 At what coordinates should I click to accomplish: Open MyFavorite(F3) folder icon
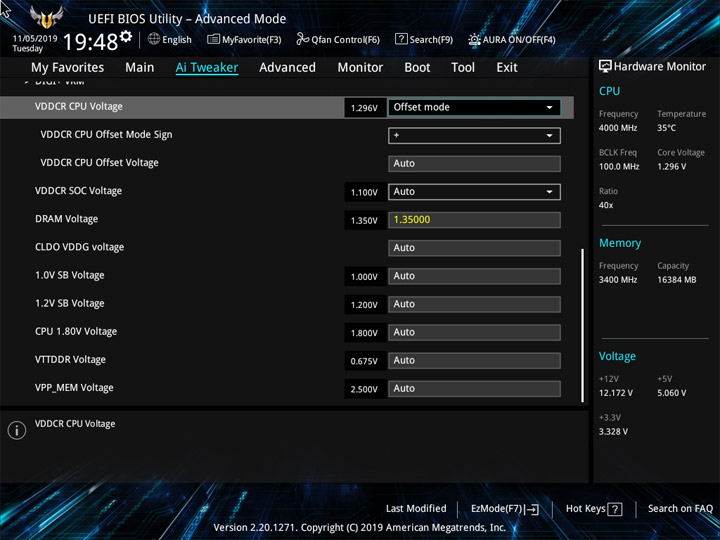[x=213, y=39]
